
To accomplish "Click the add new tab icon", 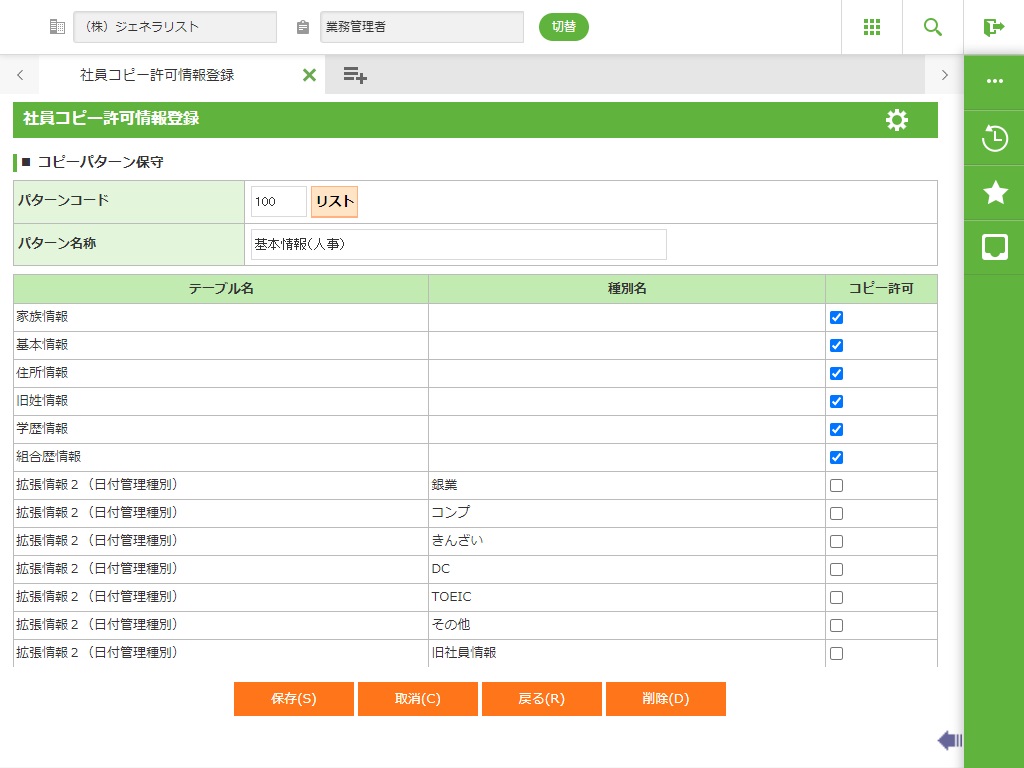I will pyautogui.click(x=355, y=75).
